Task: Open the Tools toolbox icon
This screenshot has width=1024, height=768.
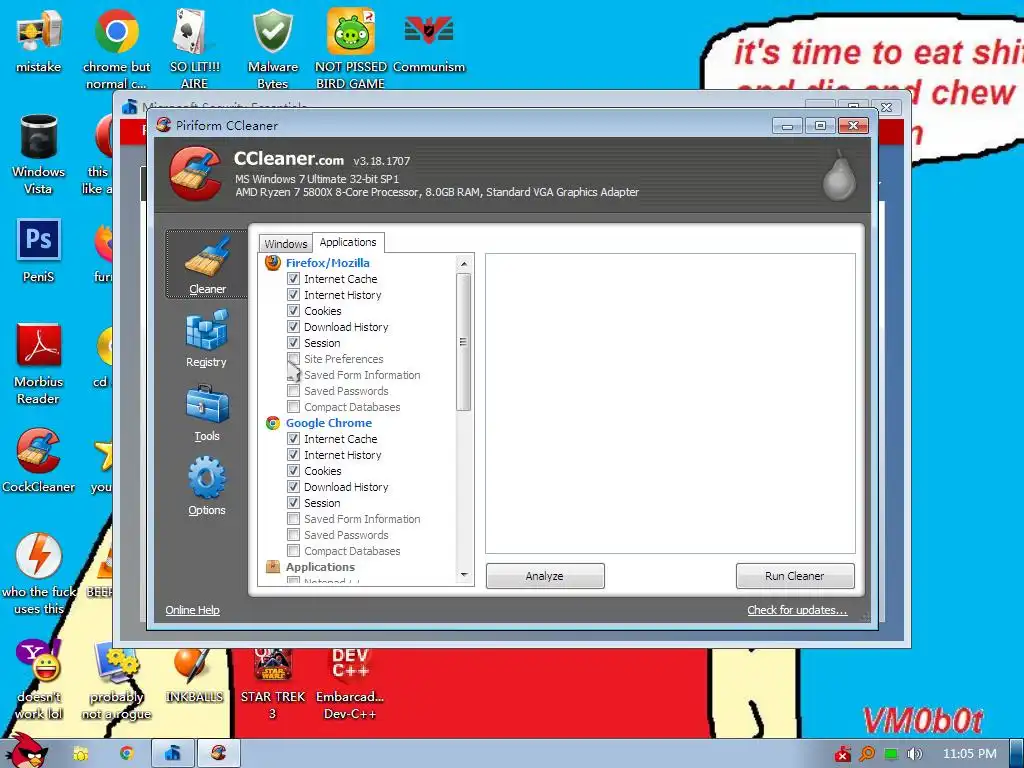Action: [207, 403]
